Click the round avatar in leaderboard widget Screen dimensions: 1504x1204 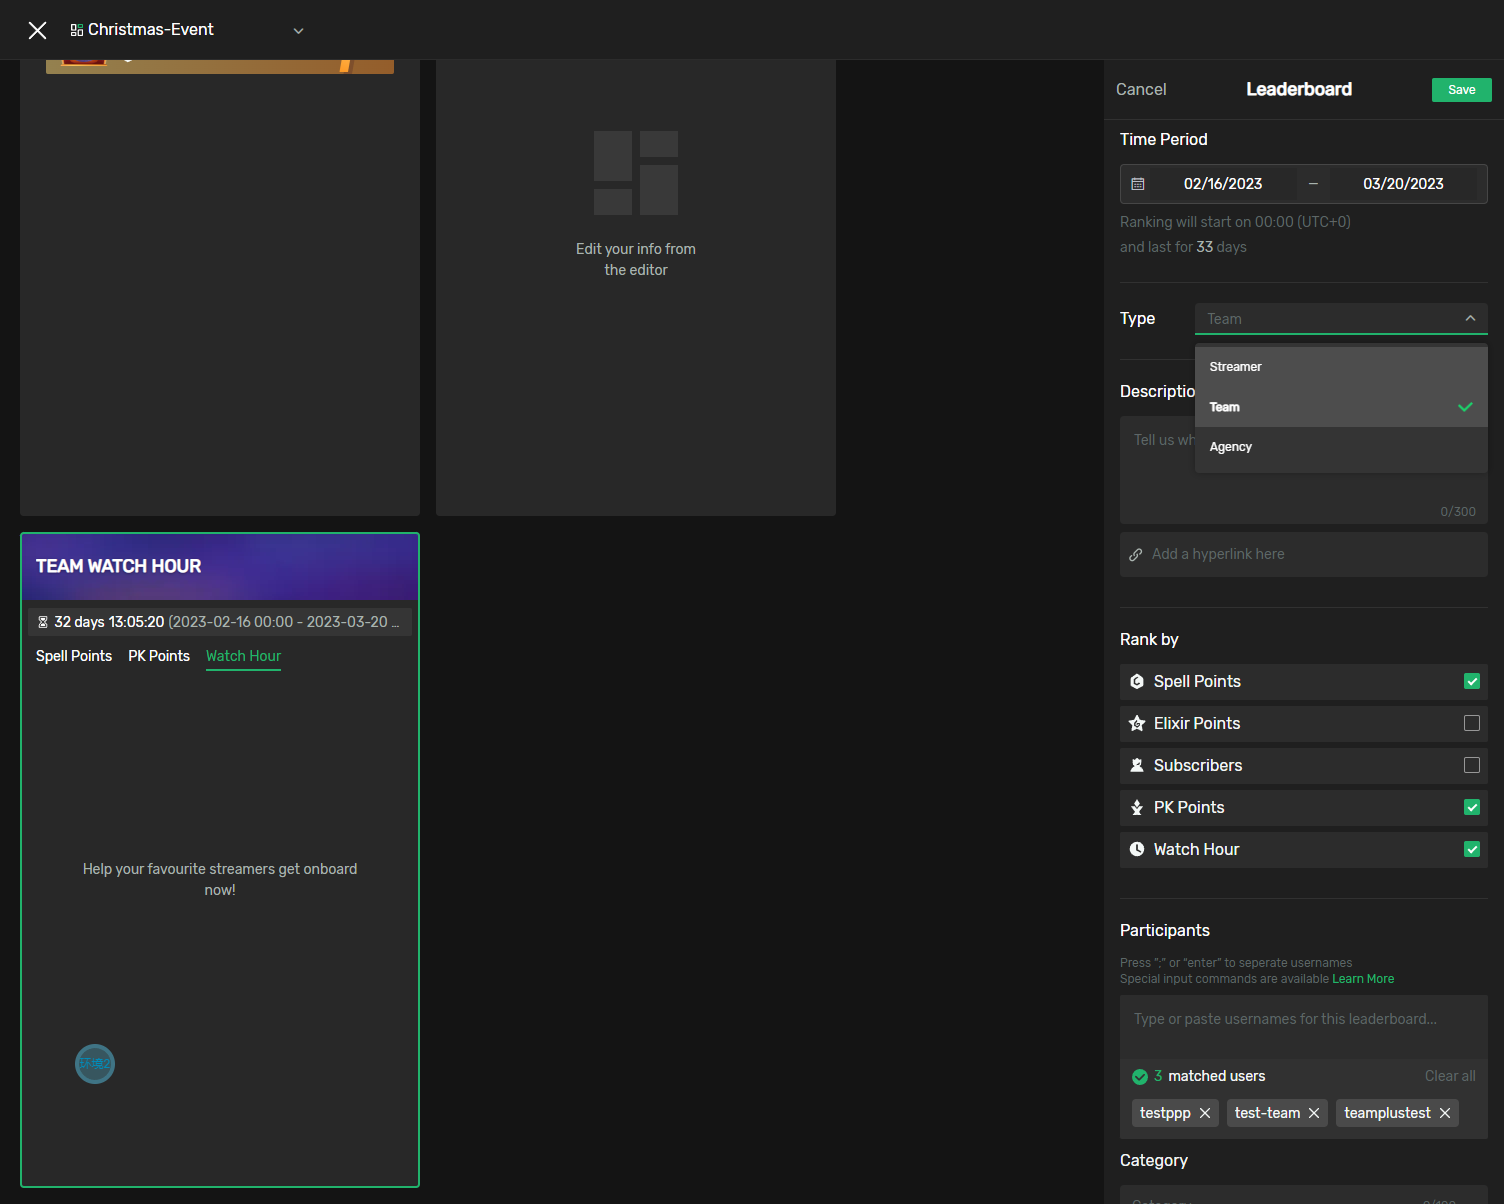[x=95, y=1064]
